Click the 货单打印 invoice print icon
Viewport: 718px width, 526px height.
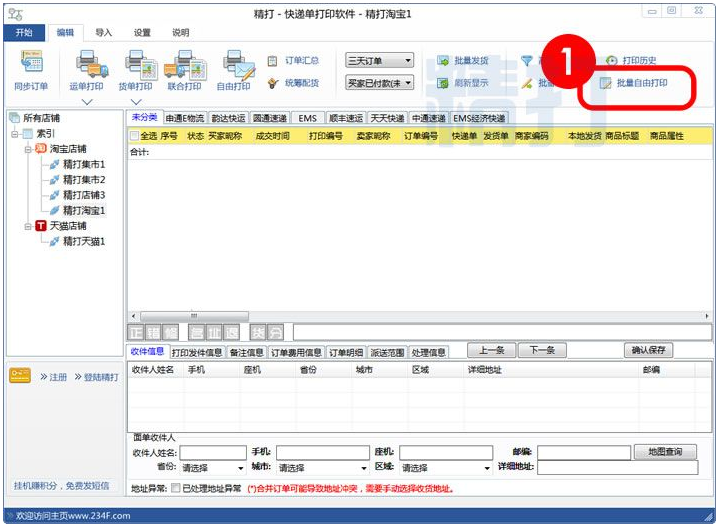pyautogui.click(x=141, y=65)
